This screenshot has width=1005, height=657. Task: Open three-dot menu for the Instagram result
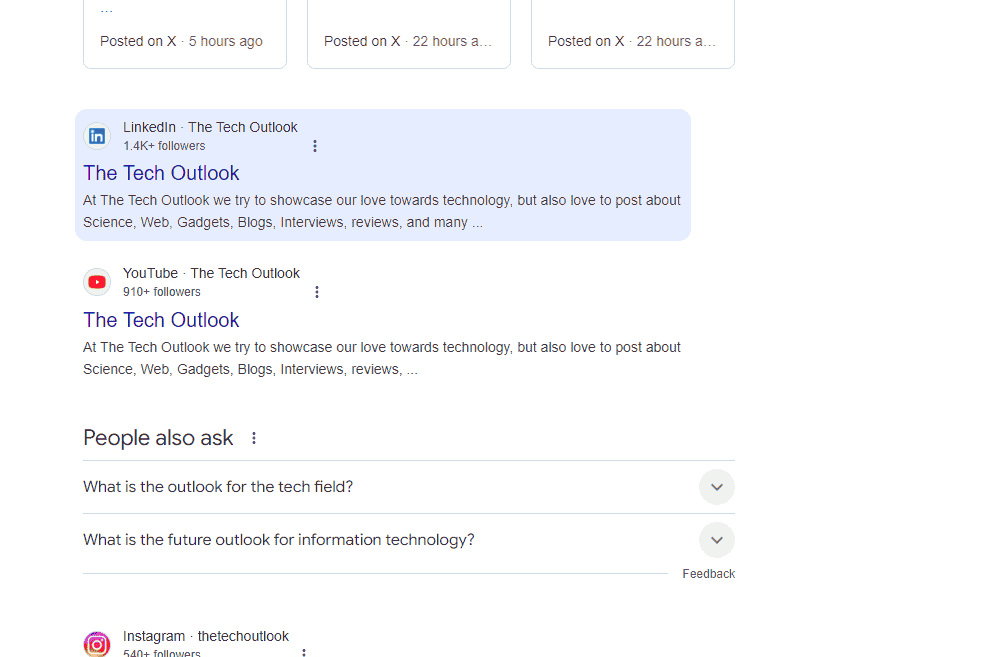[304, 652]
